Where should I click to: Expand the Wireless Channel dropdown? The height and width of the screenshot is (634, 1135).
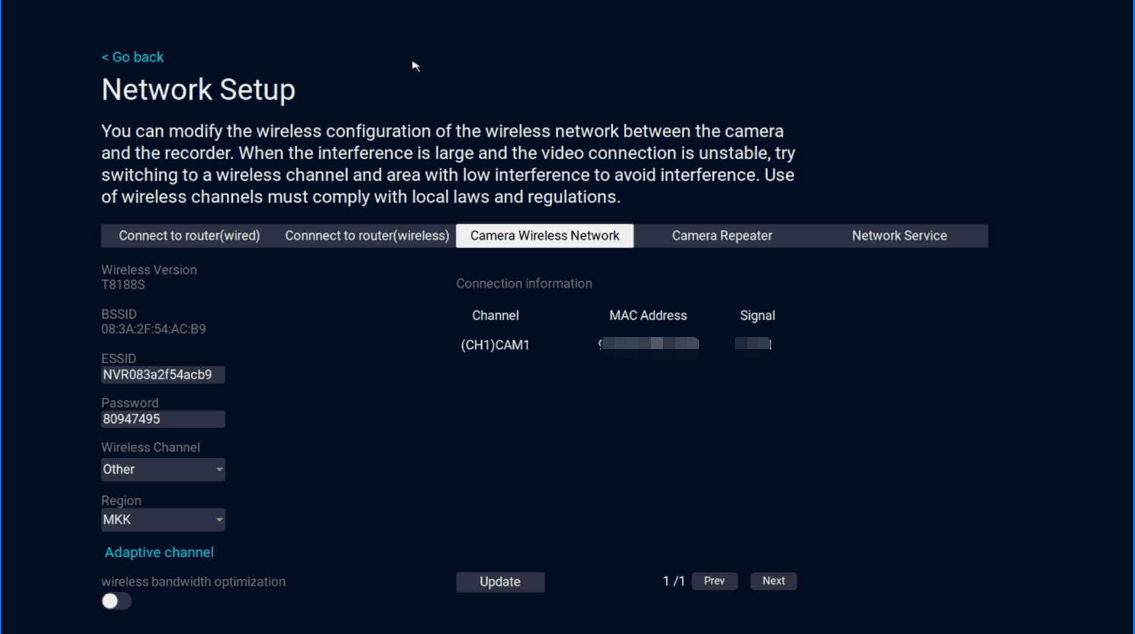point(163,470)
